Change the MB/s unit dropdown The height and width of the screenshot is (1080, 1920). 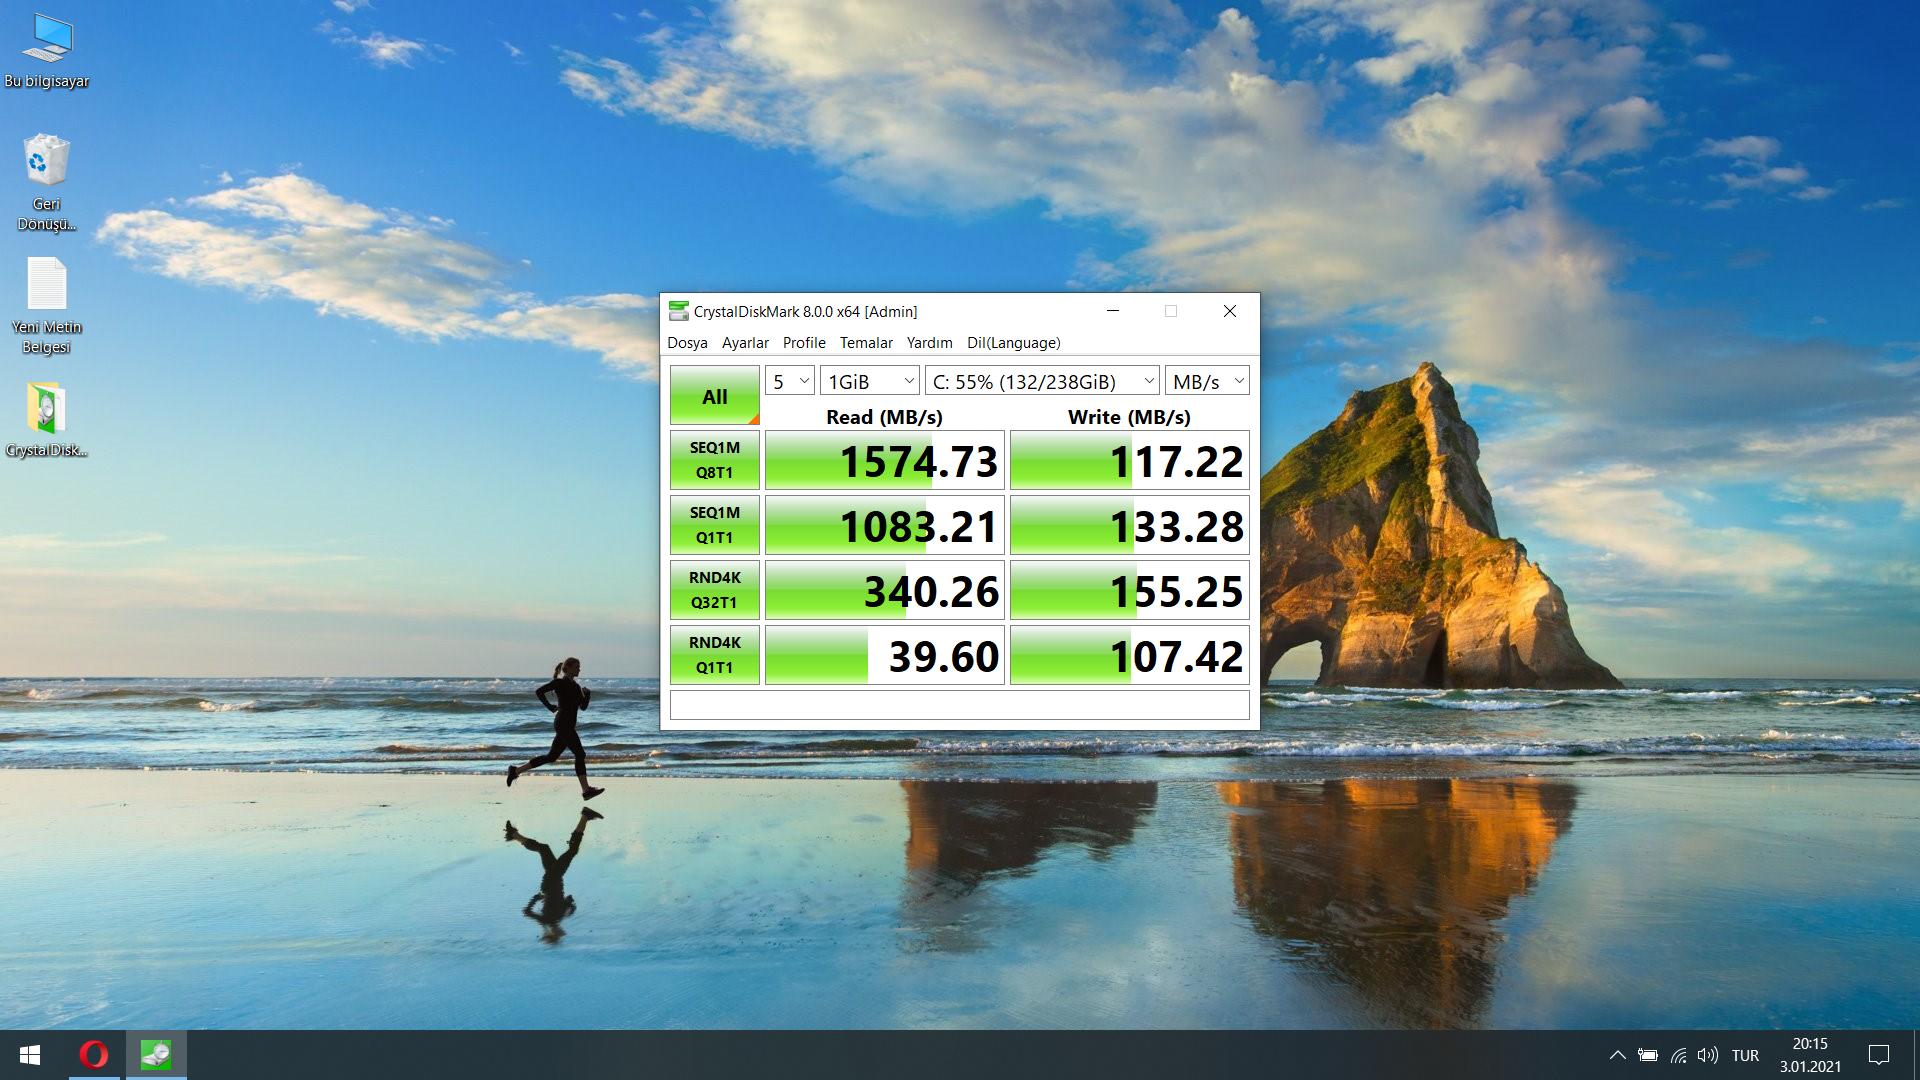[x=1207, y=381]
